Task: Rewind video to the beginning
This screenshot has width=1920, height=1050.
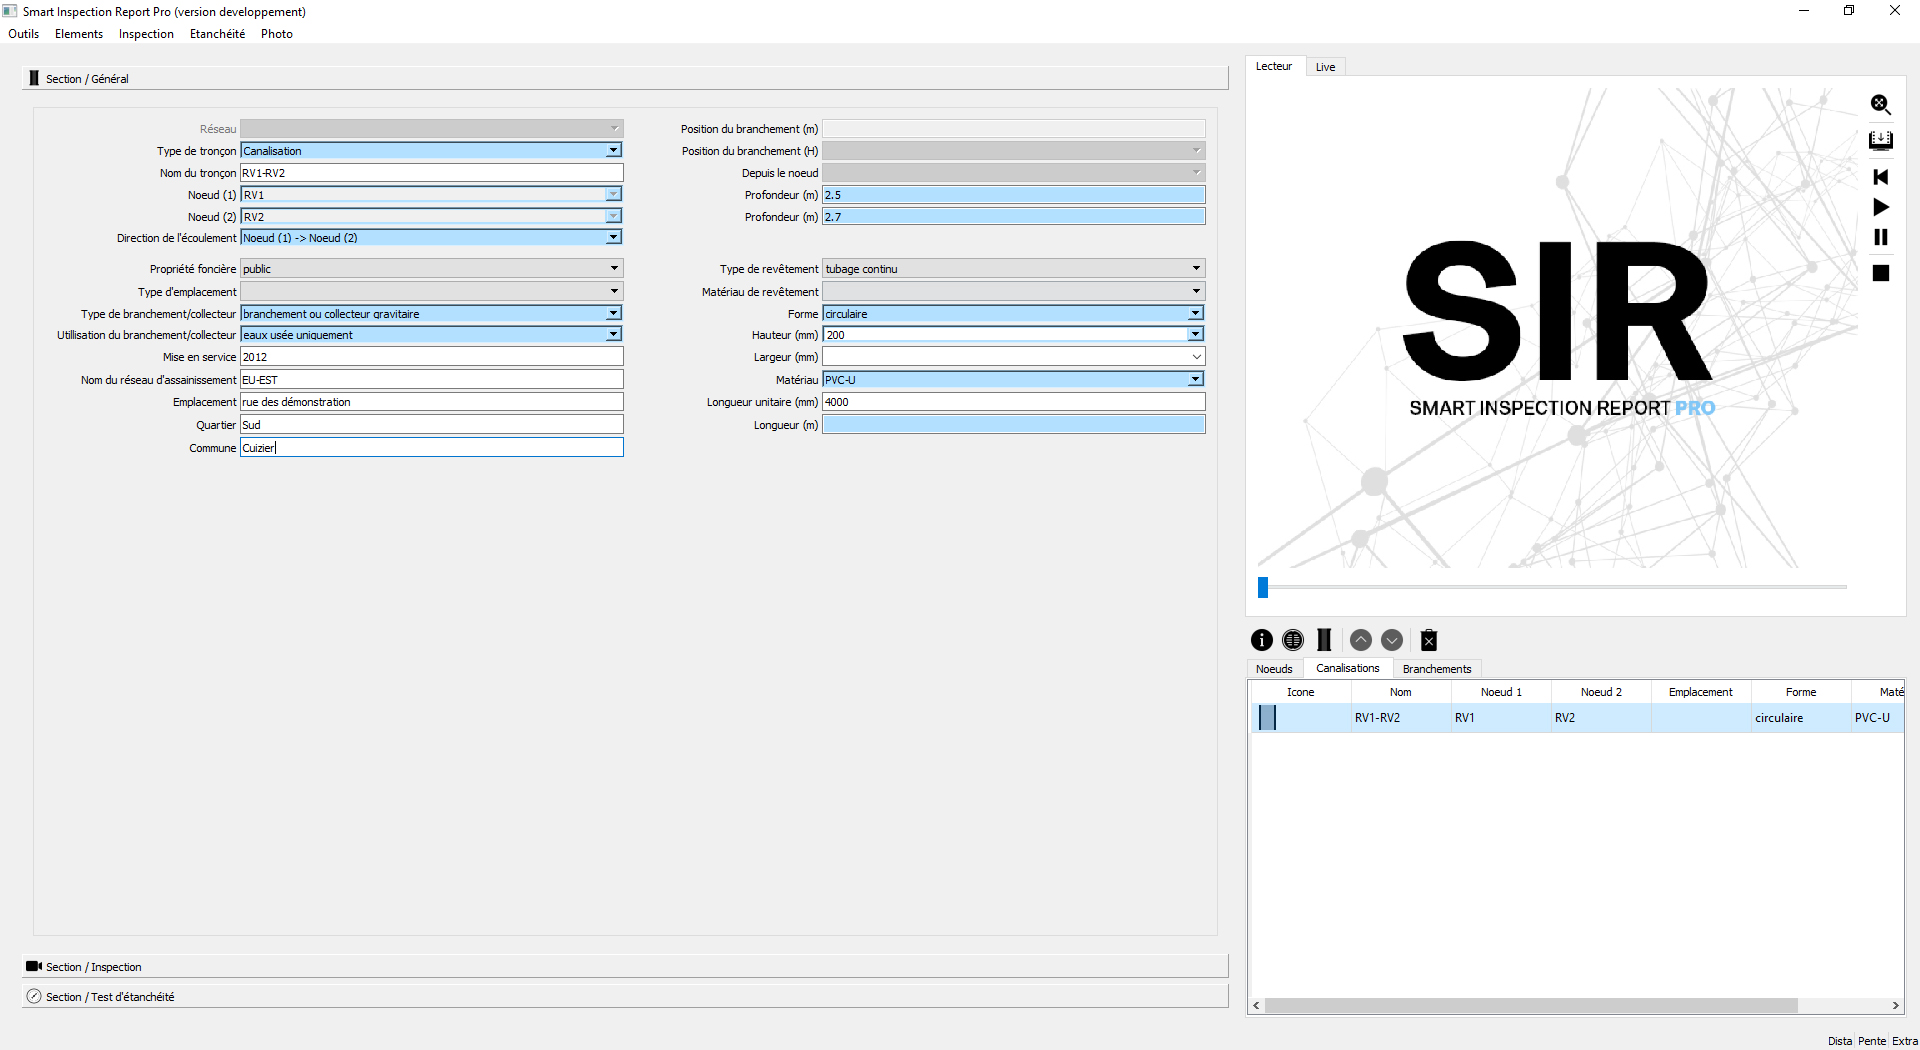Action: (x=1880, y=177)
